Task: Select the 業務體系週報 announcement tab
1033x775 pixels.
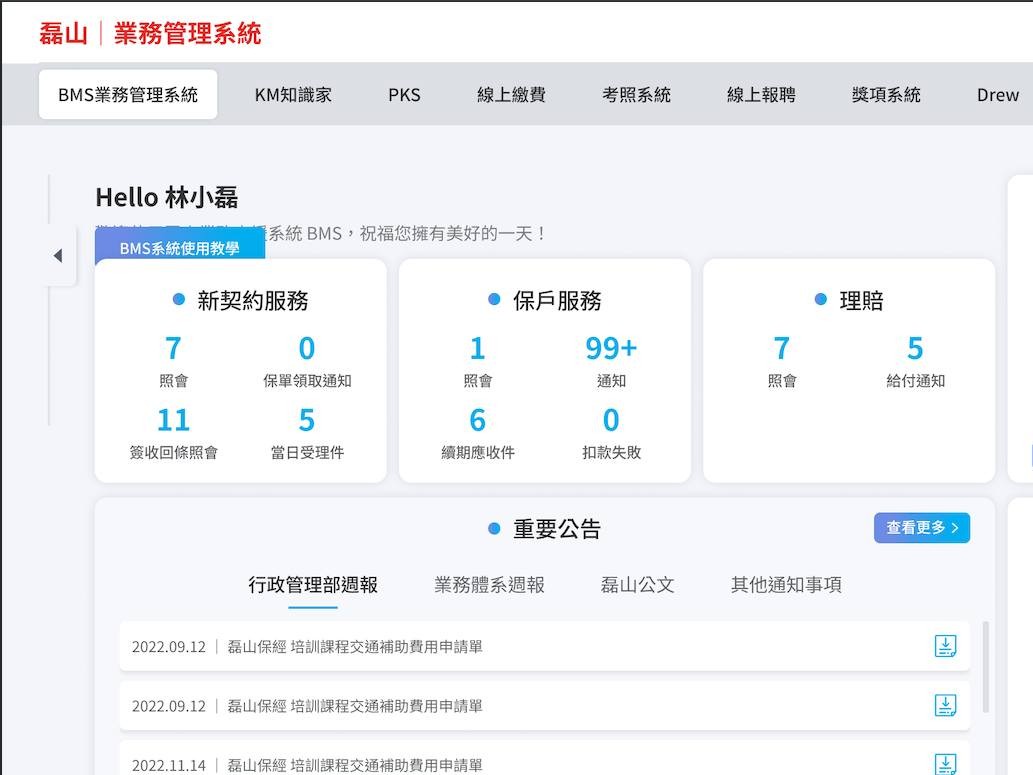Action: [x=489, y=585]
